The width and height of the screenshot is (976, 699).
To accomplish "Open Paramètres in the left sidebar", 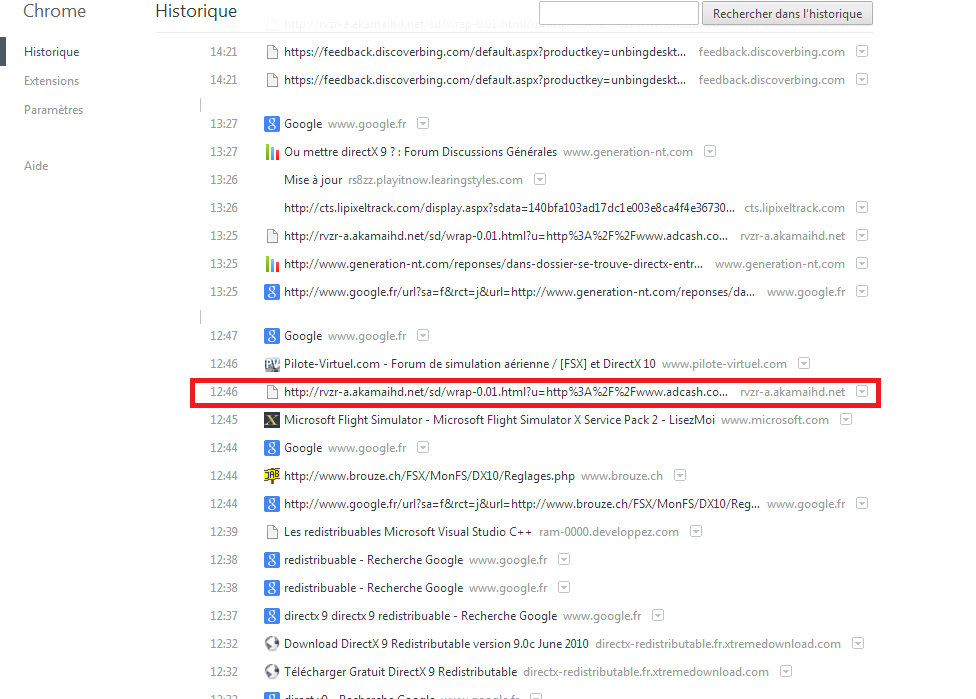I will 54,110.
